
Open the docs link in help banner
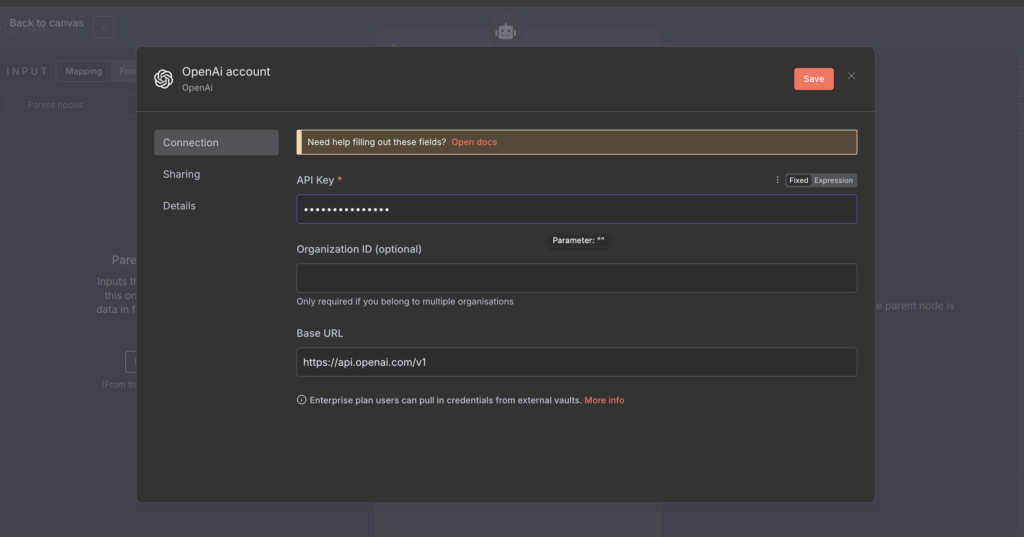pyautogui.click(x=474, y=142)
